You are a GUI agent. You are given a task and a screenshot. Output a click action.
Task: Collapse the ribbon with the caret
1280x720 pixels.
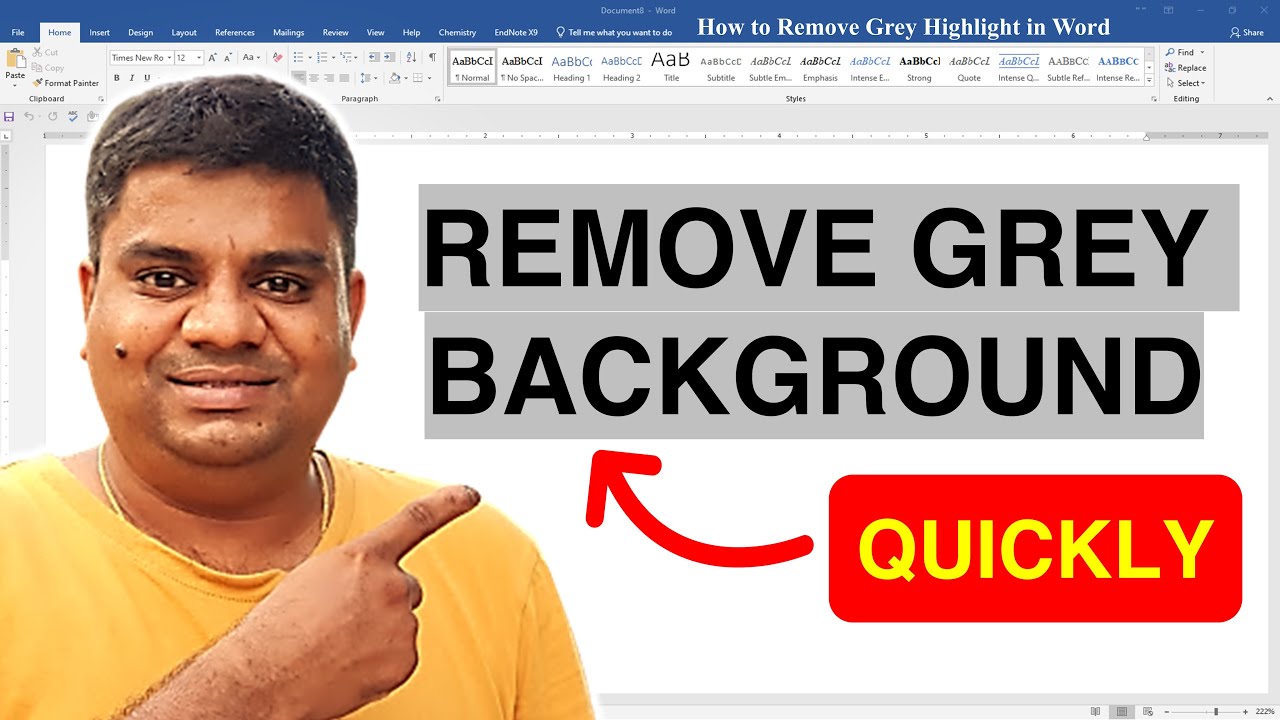[1270, 99]
